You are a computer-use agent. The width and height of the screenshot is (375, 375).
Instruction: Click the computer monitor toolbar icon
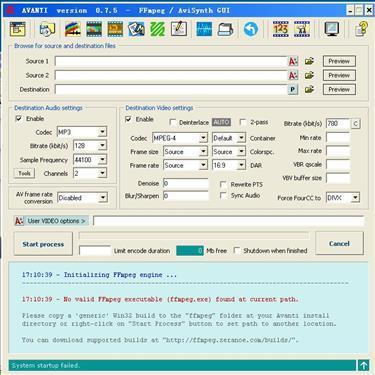(332, 29)
